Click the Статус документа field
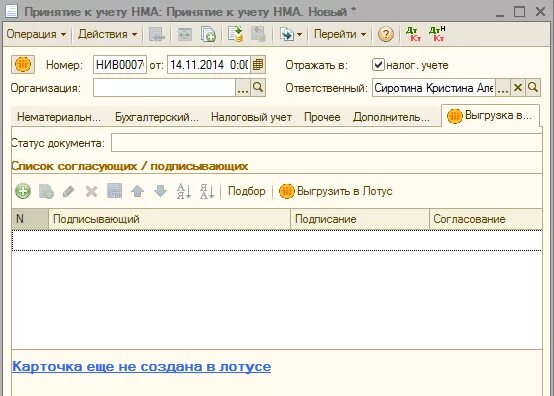 click(x=326, y=143)
